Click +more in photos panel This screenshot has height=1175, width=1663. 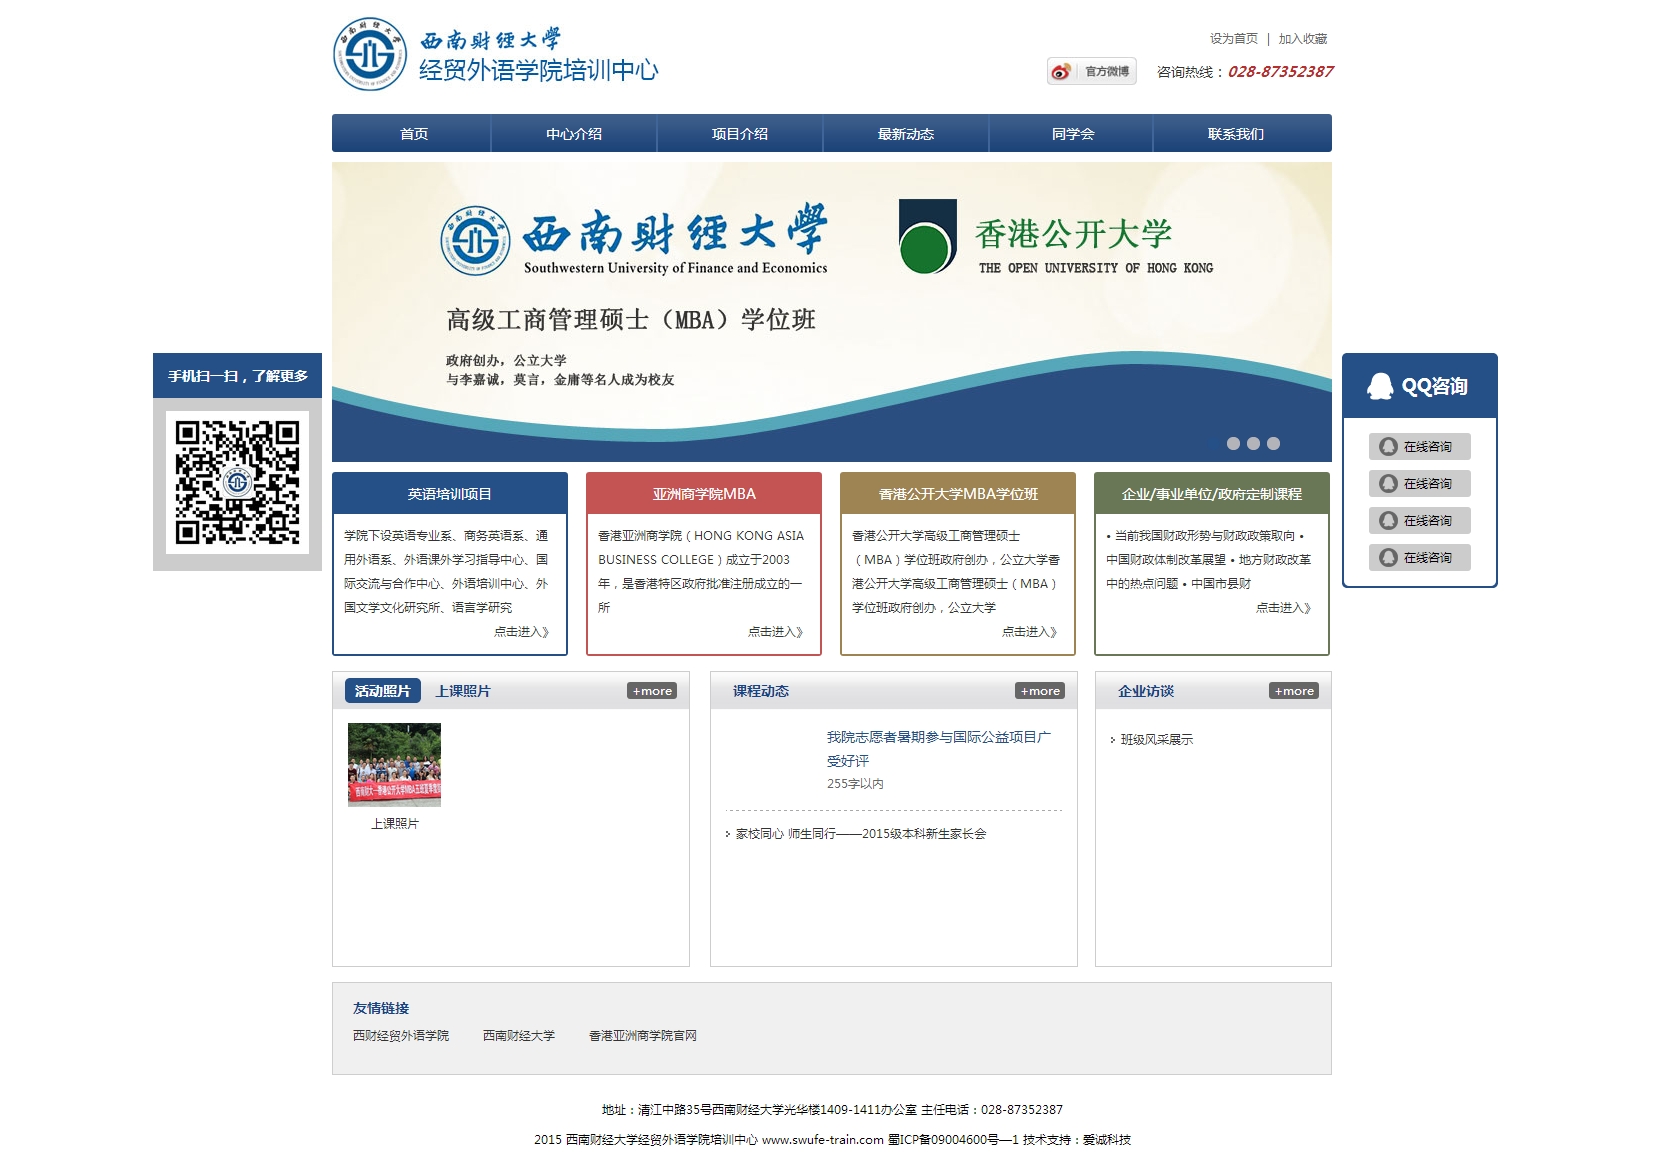tap(652, 691)
